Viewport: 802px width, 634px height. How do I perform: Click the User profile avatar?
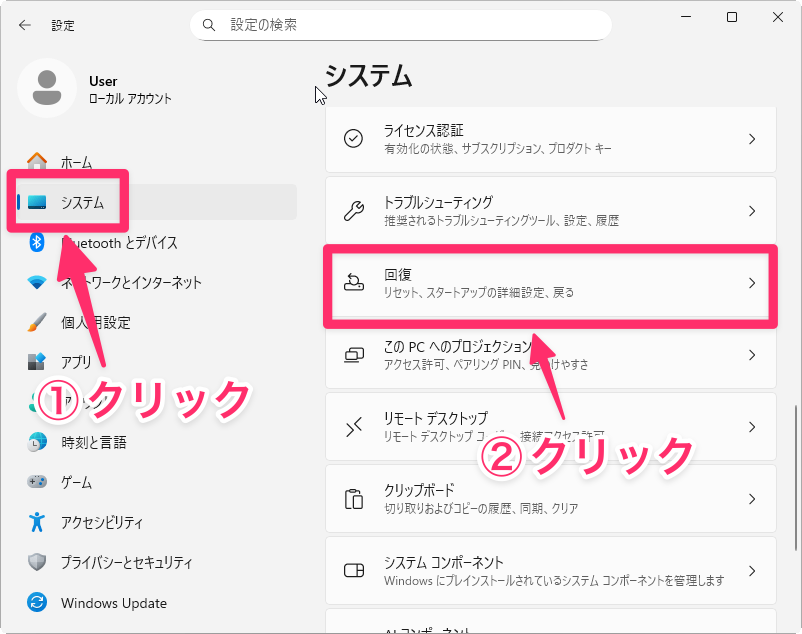(46, 88)
